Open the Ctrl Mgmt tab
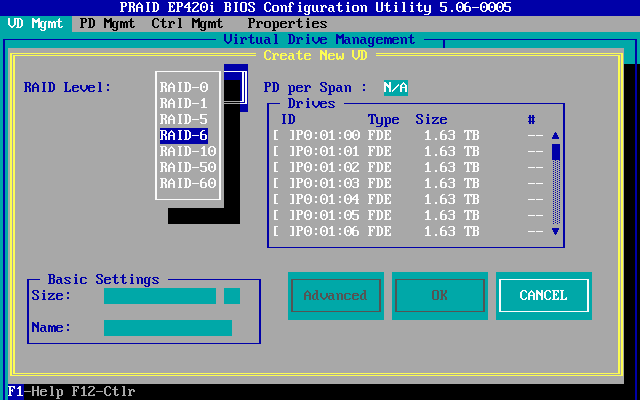This screenshot has height=400, width=640. (x=187, y=24)
